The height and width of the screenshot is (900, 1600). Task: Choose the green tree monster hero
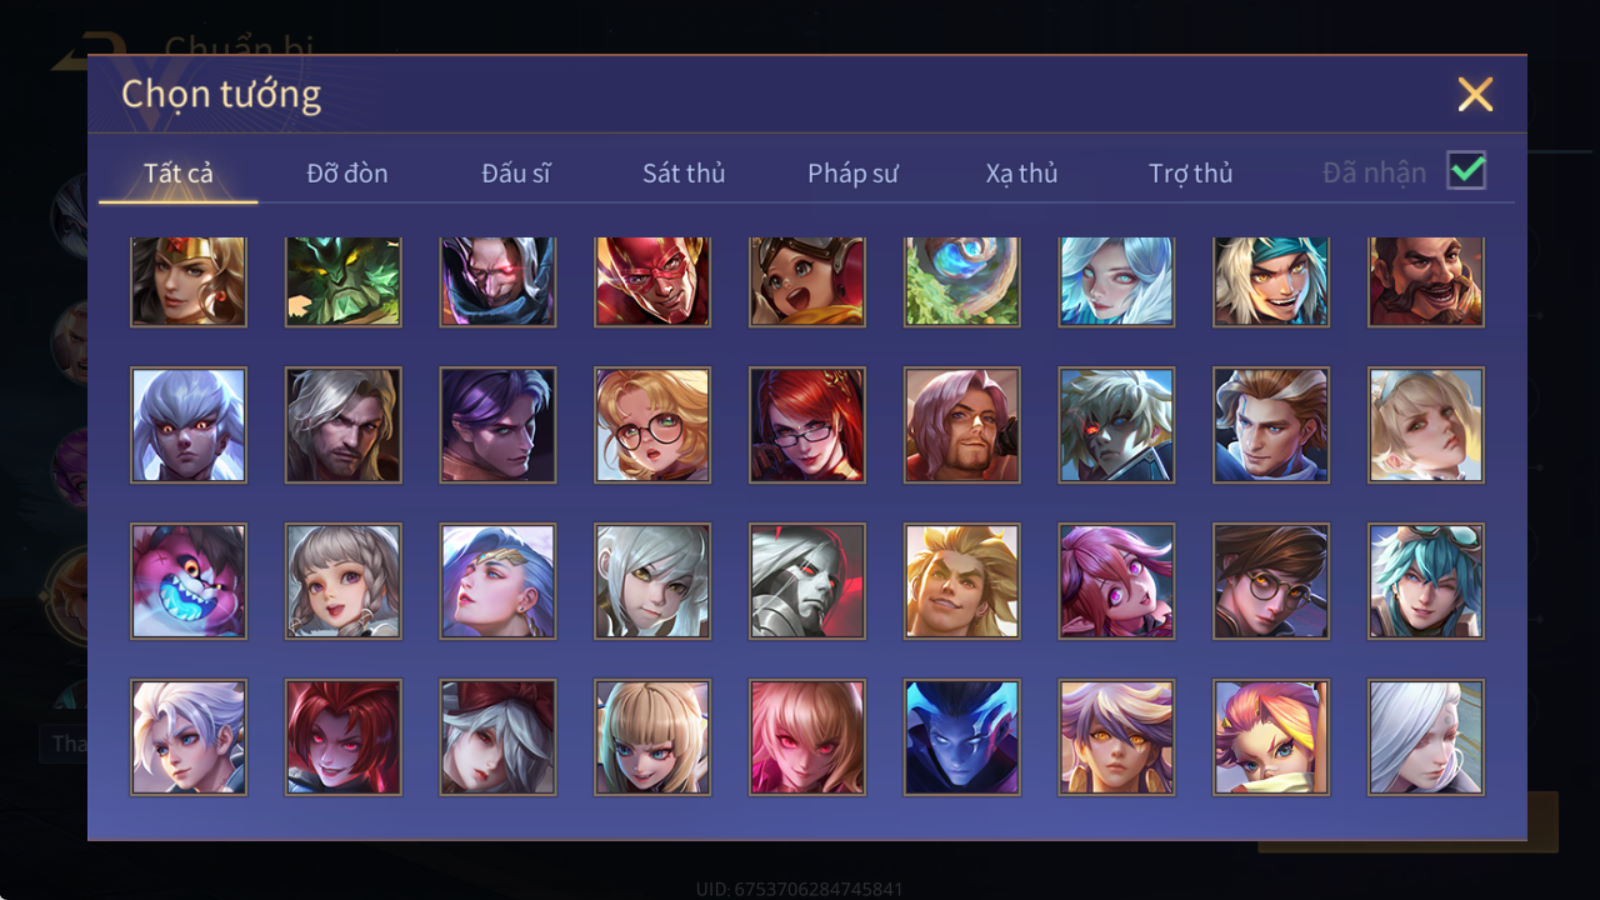tap(343, 282)
